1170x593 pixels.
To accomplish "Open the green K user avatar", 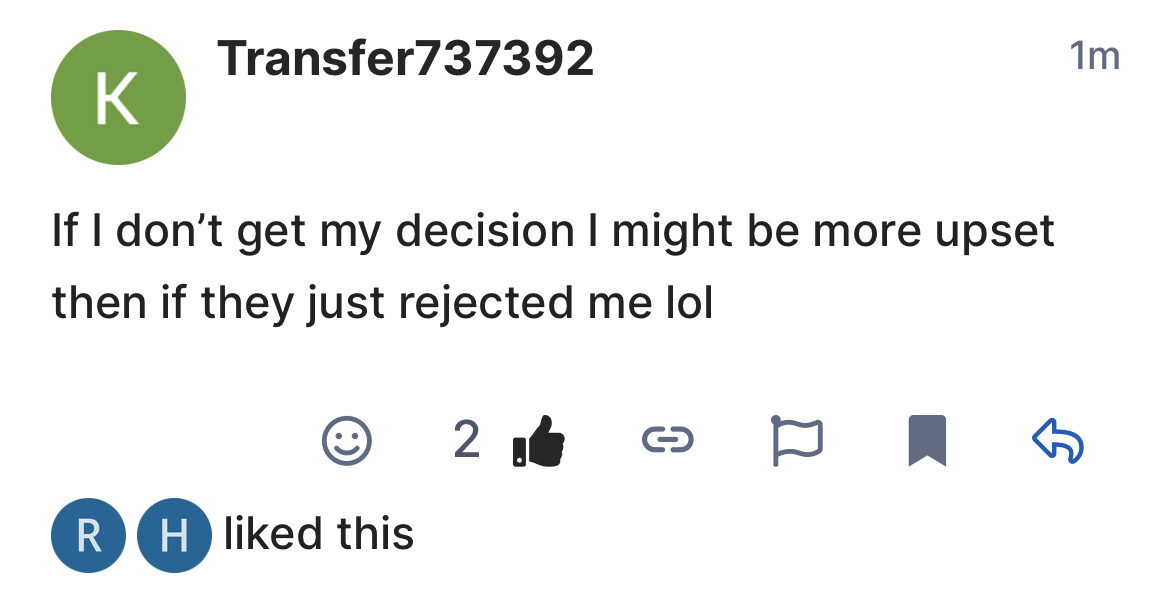I will click(118, 98).
